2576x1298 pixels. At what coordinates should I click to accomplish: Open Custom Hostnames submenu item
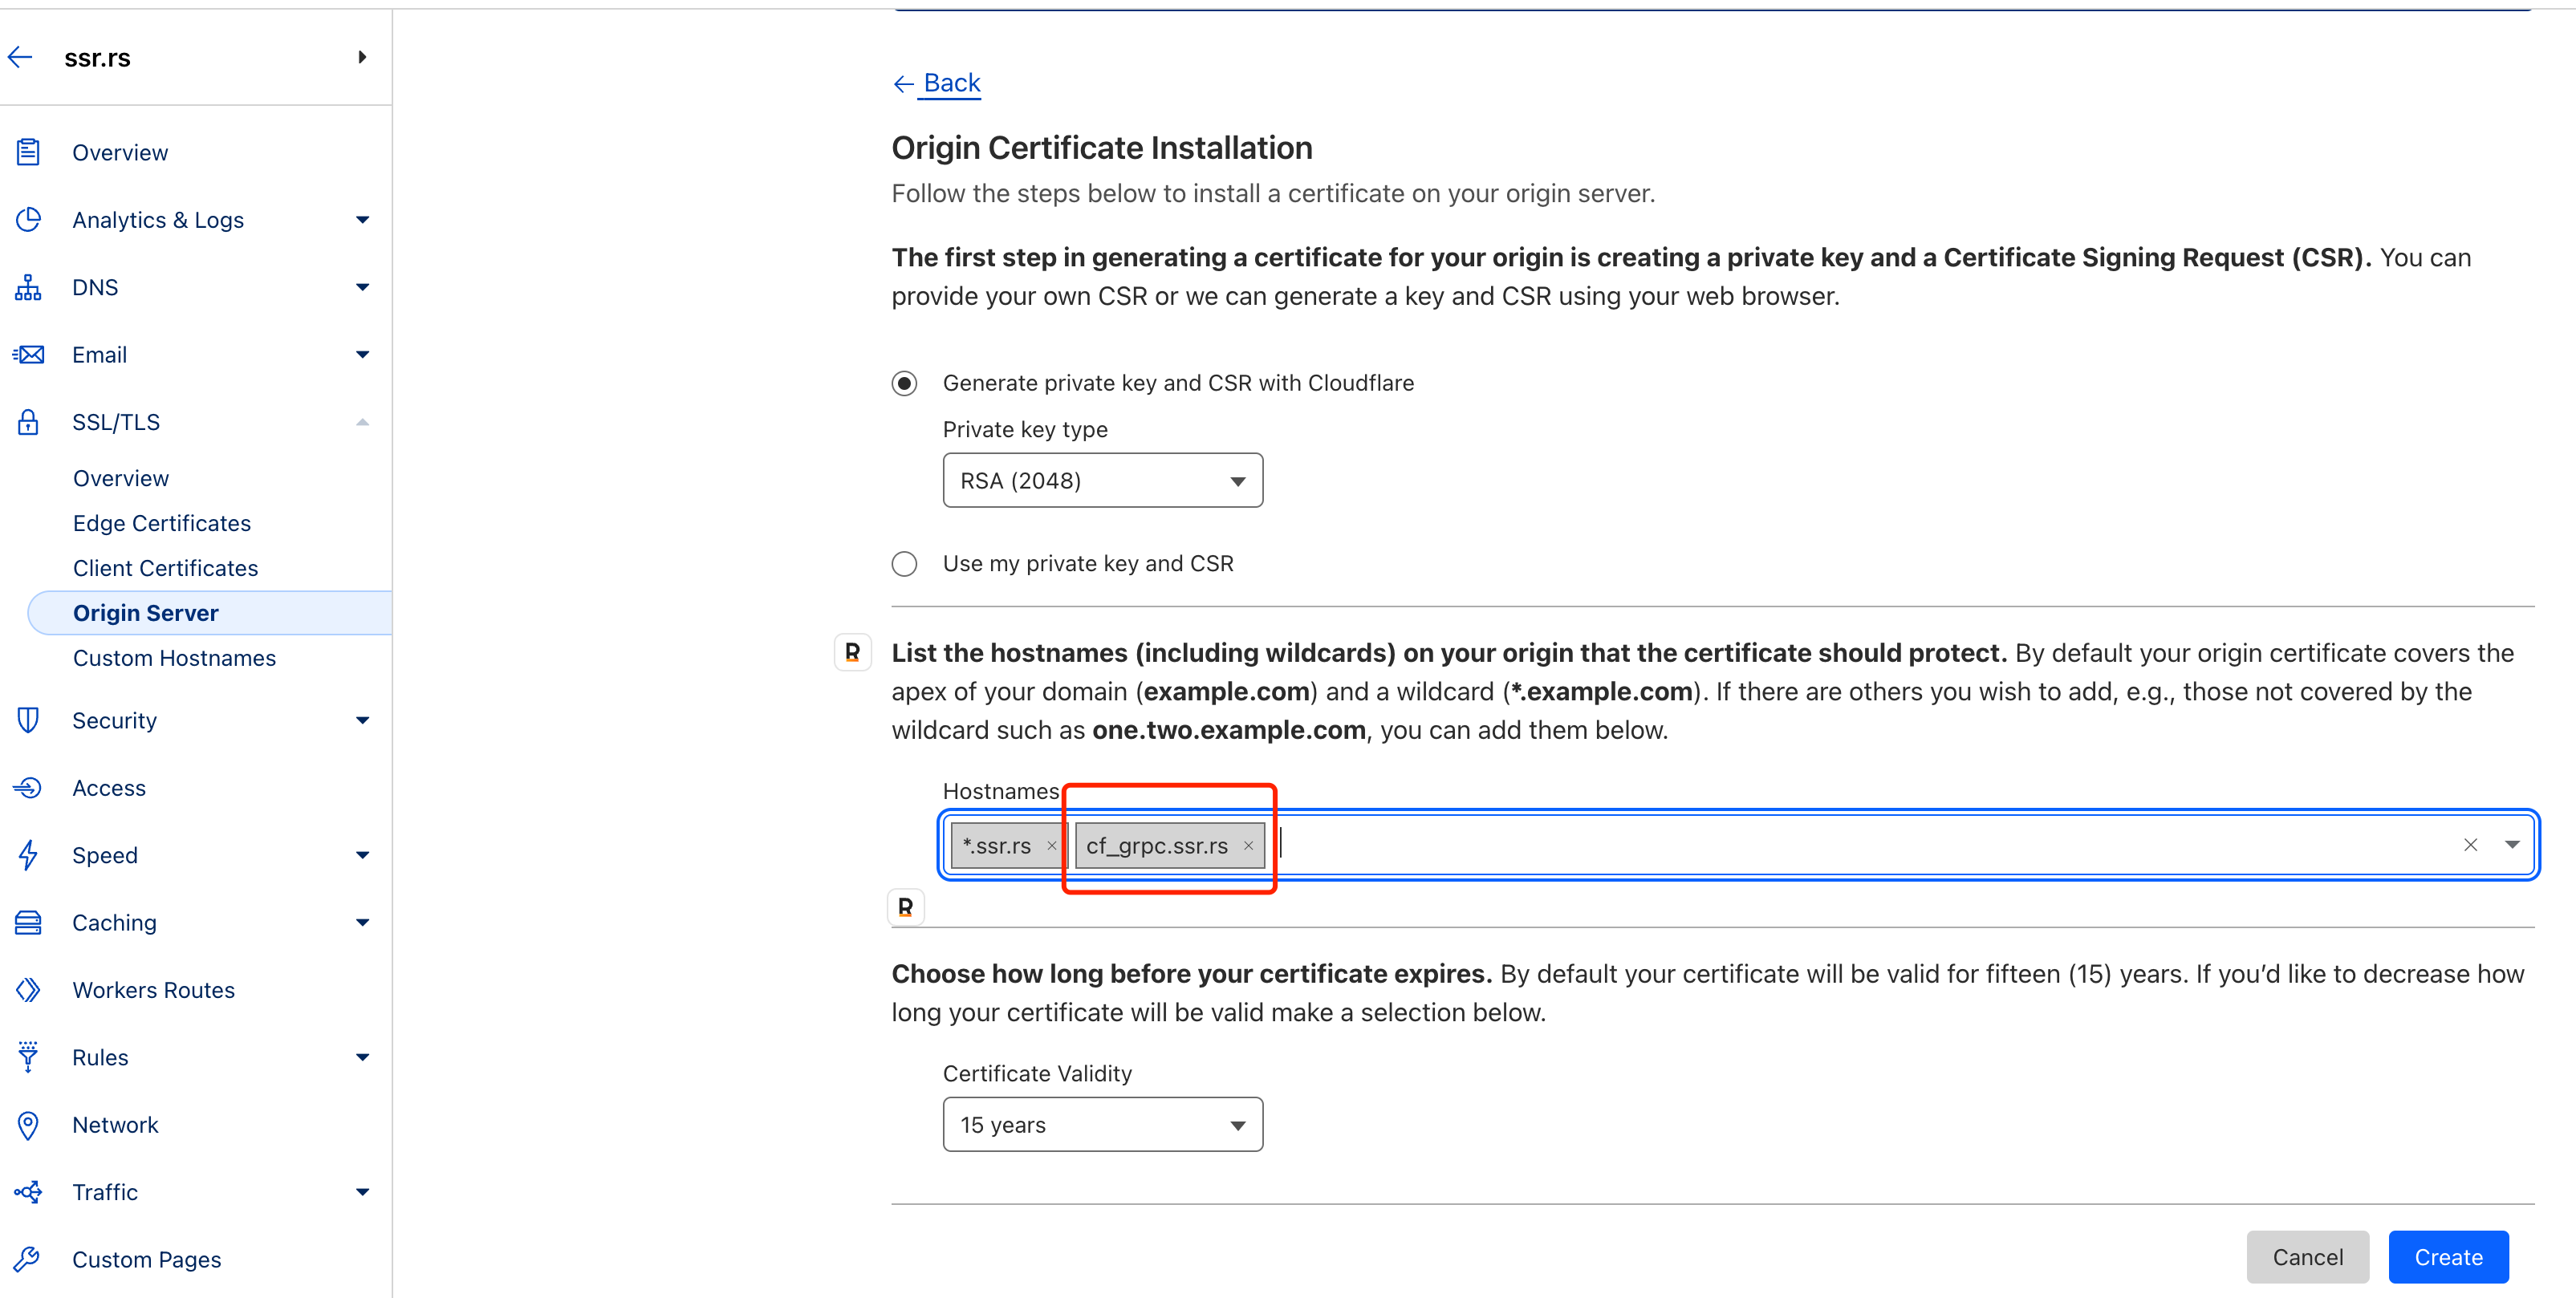coord(174,658)
